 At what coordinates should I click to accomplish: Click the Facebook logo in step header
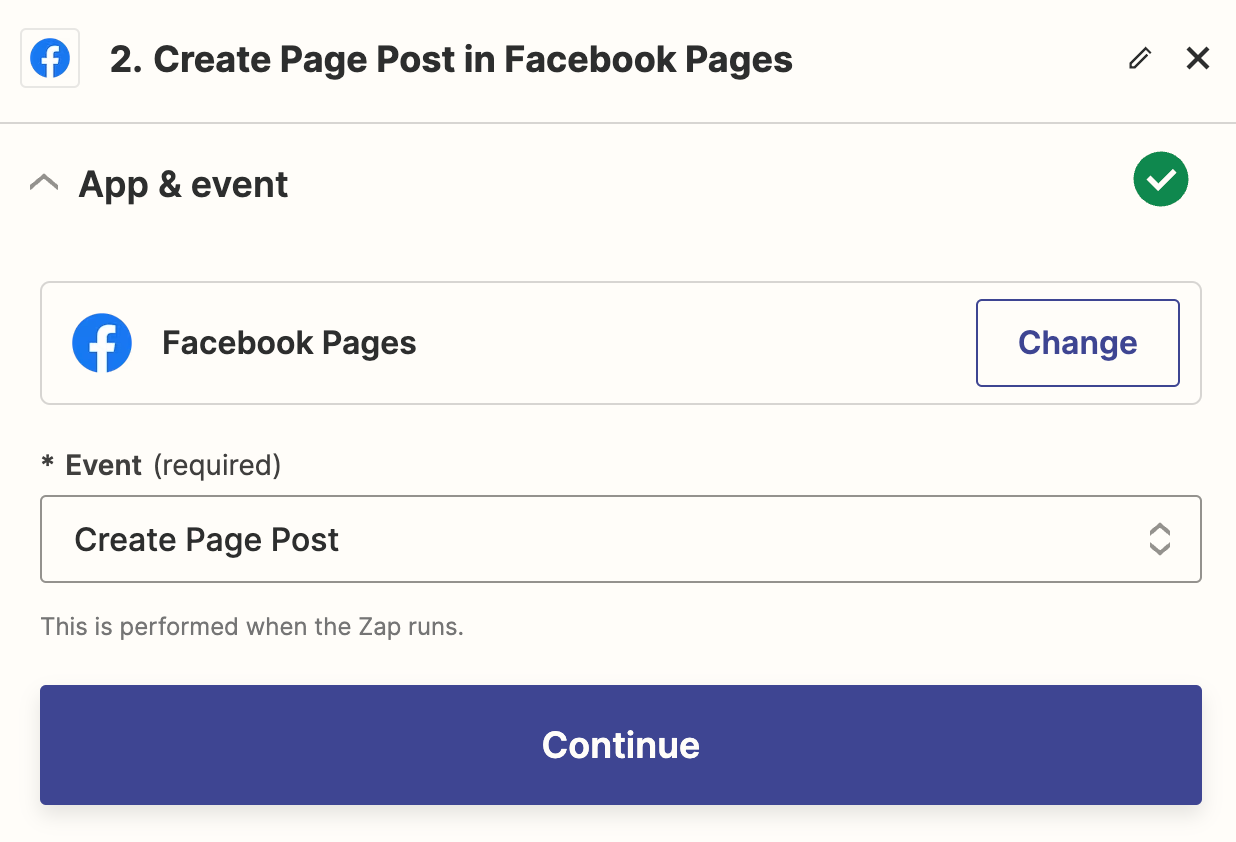50,59
